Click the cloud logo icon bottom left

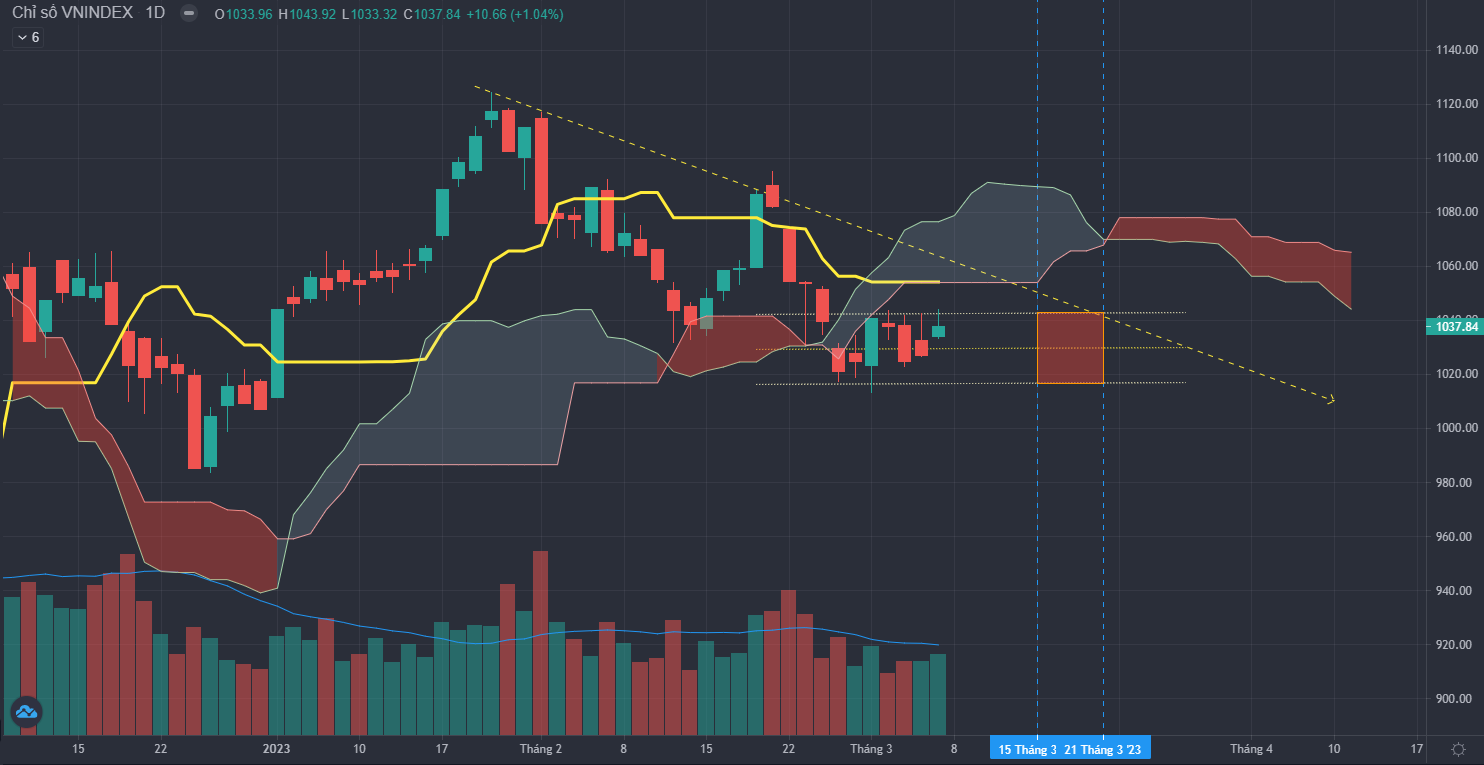point(25,712)
